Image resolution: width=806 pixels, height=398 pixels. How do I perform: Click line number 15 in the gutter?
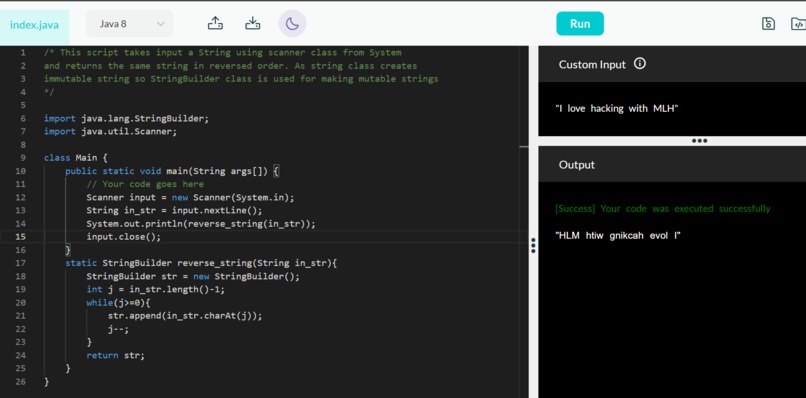pyautogui.click(x=21, y=237)
